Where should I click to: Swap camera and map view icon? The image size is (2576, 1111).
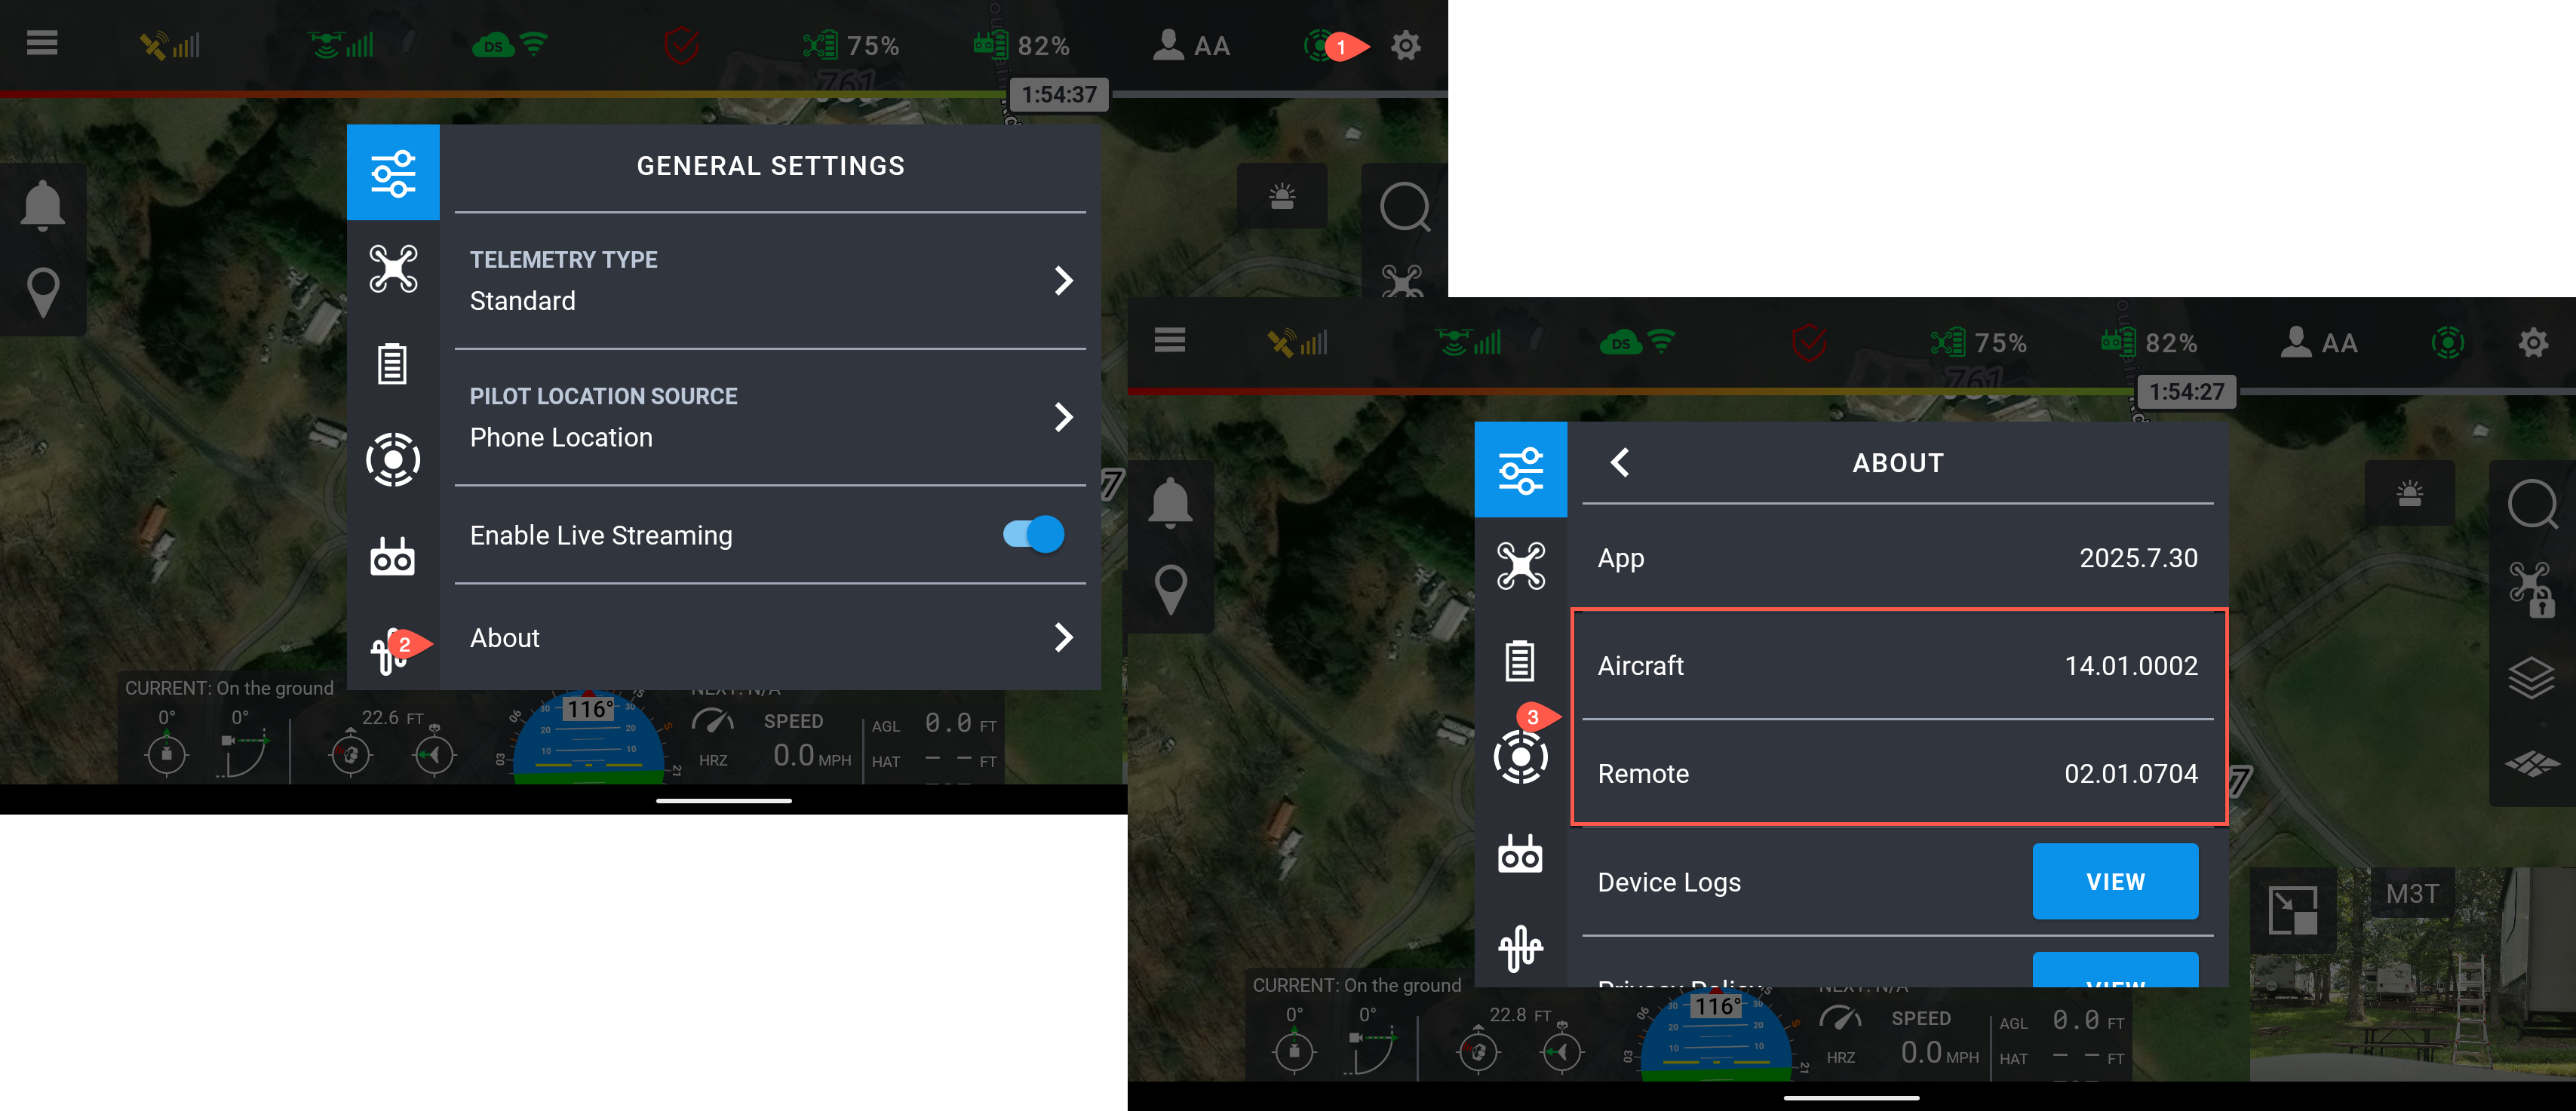click(x=2293, y=910)
